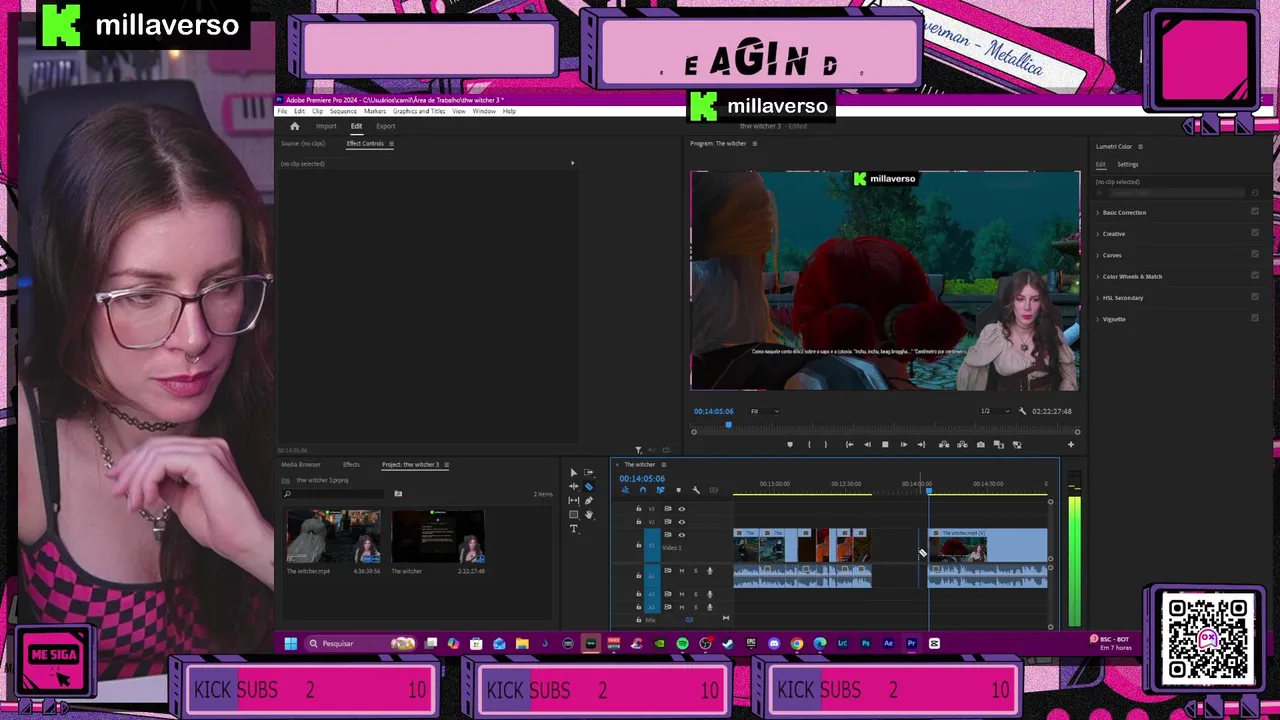Toggle V2 track output eye icon

682,522
